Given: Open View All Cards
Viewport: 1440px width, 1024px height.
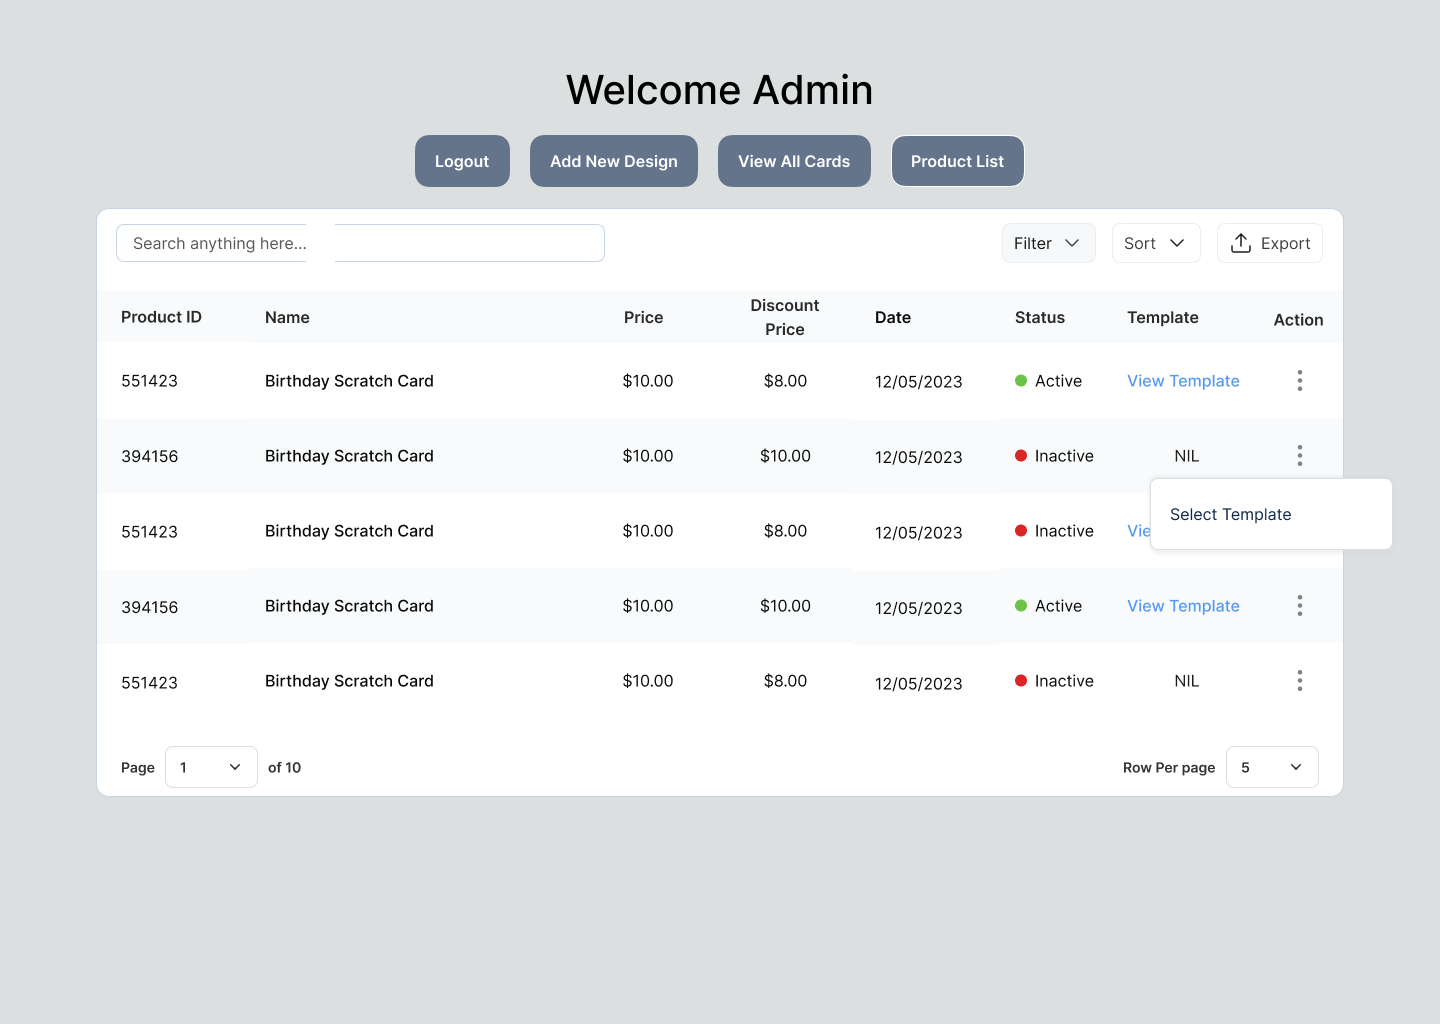Looking at the screenshot, I should click(x=794, y=161).
